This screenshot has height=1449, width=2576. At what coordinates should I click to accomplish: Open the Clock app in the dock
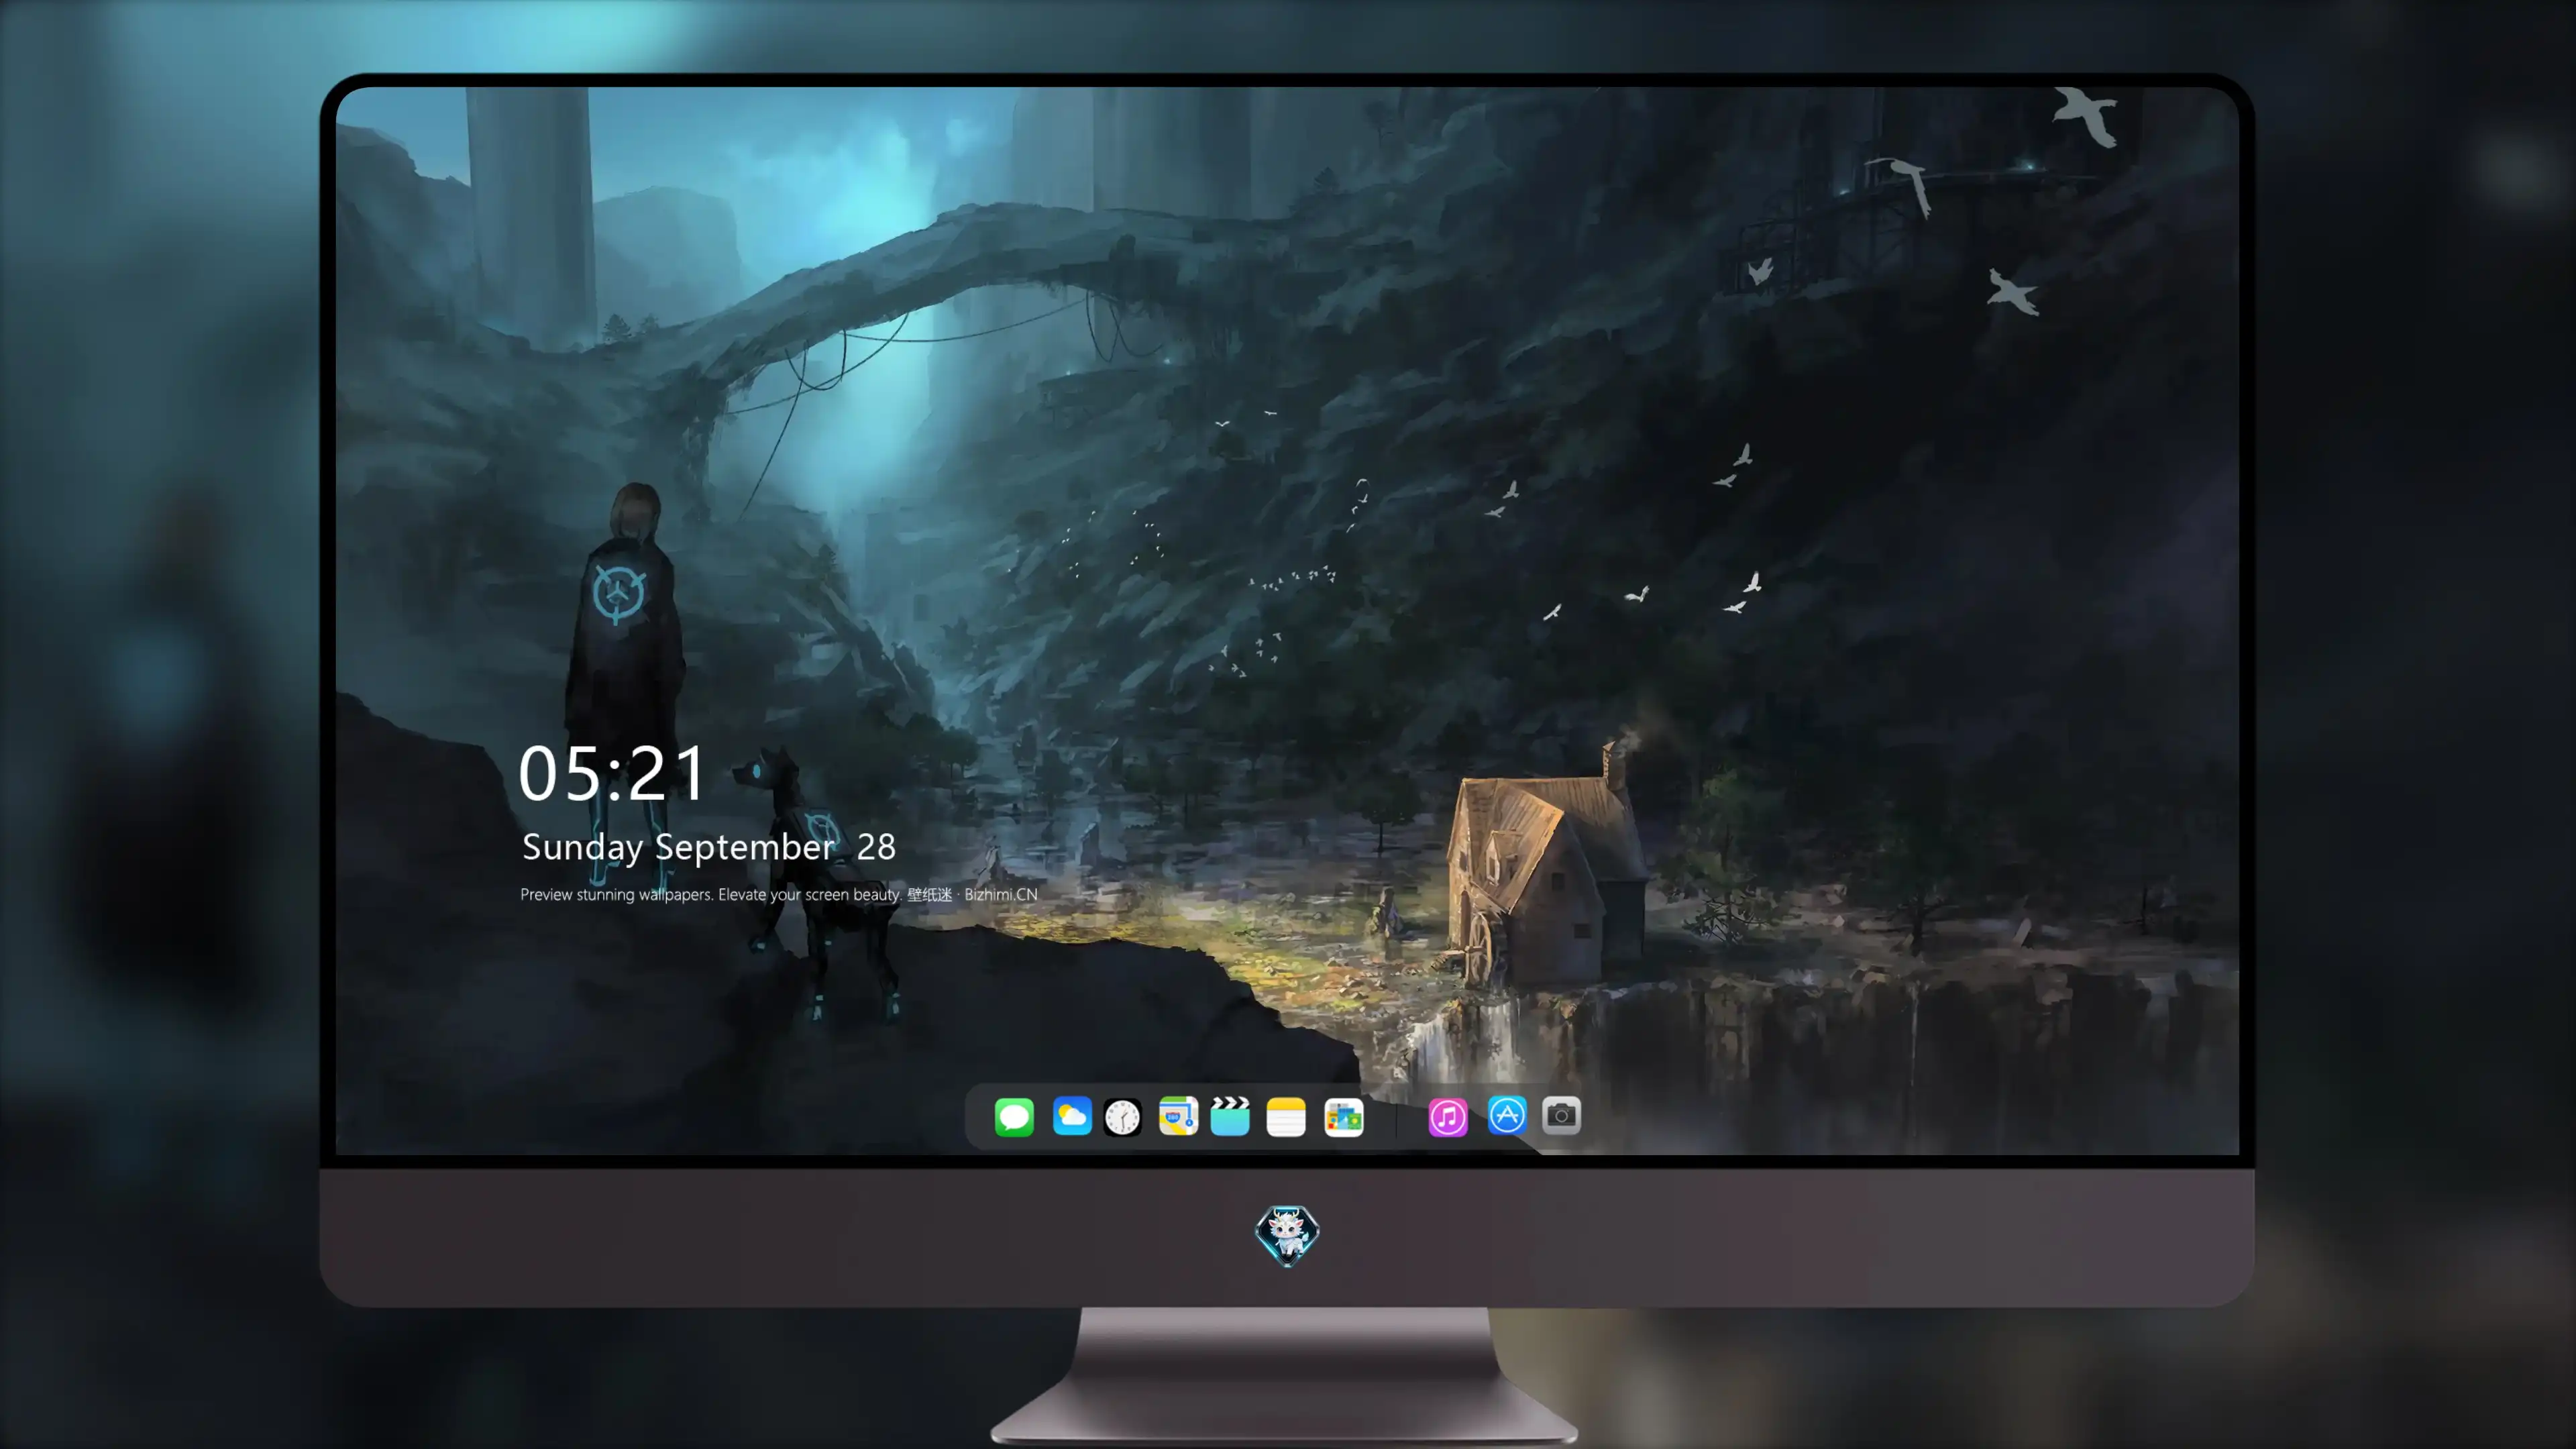1122,1116
